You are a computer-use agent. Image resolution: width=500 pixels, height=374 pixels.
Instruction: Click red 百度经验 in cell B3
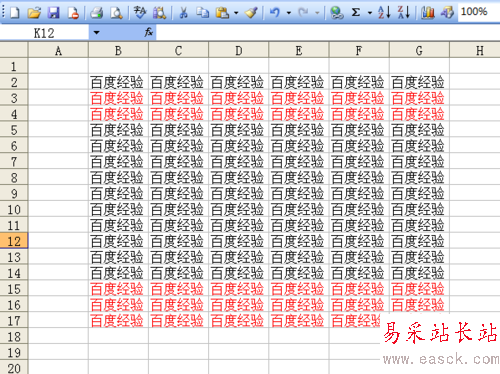pyautogui.click(x=117, y=98)
